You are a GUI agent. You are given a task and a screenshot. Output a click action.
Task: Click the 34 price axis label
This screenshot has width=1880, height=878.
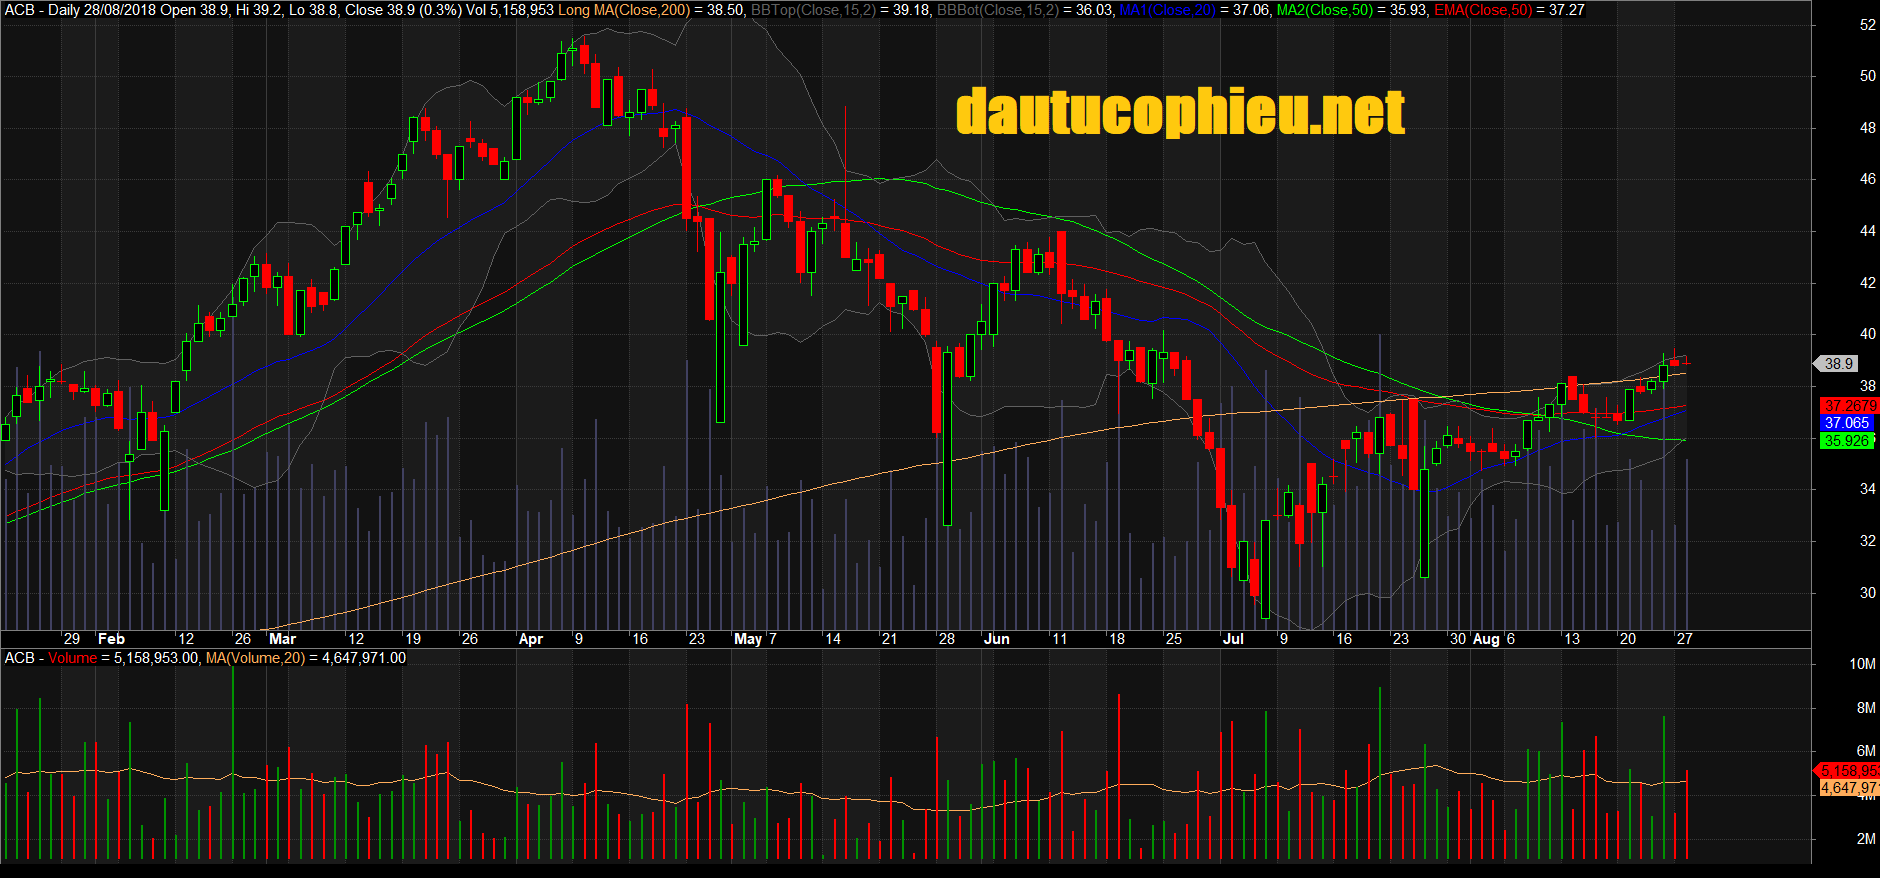click(1867, 489)
